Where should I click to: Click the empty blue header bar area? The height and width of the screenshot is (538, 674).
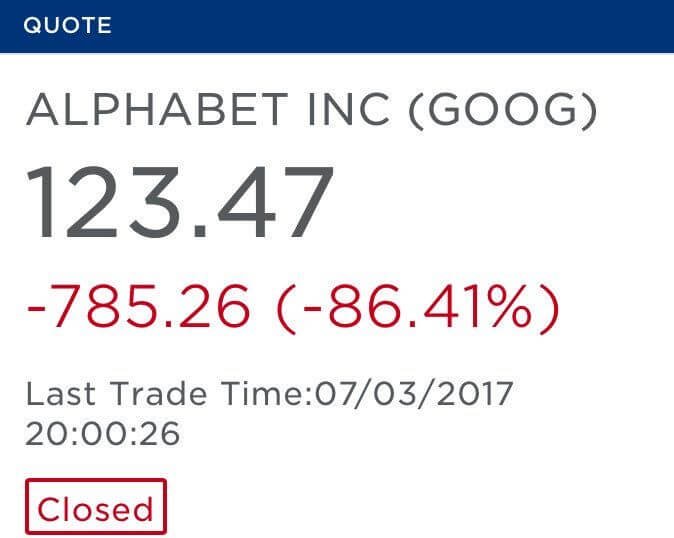pyautogui.click(x=400, y=26)
